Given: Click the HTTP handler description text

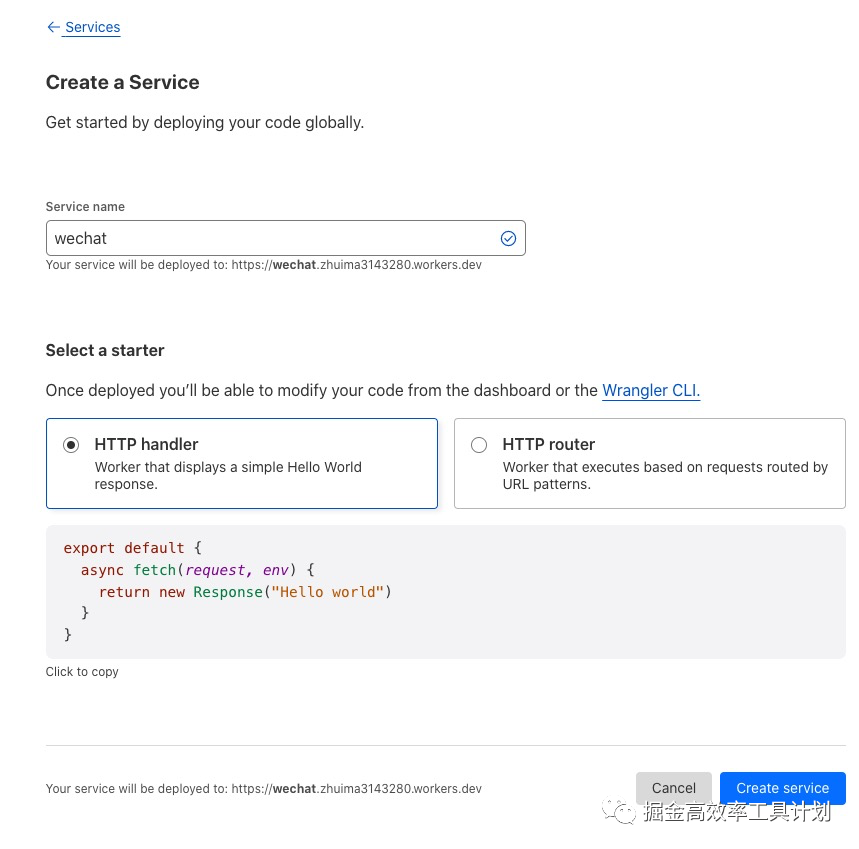Looking at the screenshot, I should click(x=228, y=476).
